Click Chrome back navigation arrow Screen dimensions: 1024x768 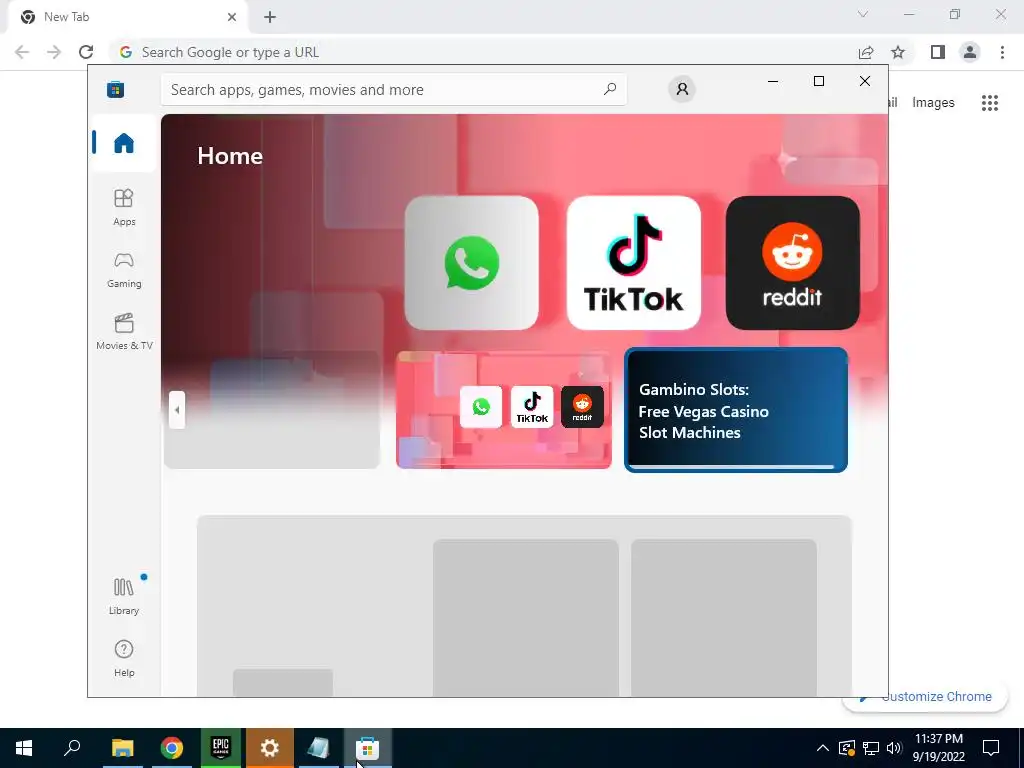pos(22,52)
